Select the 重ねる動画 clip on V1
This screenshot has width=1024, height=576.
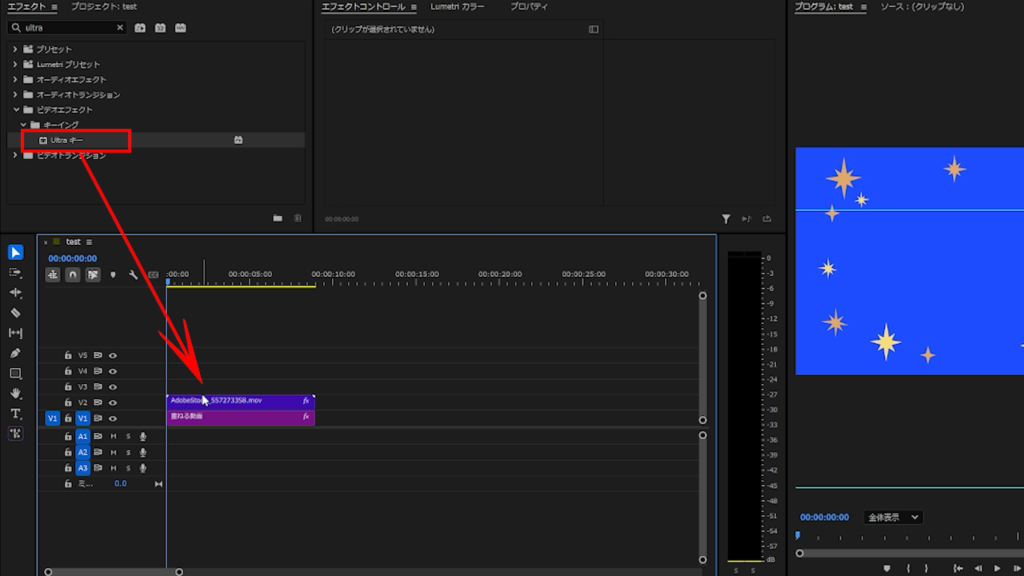point(241,417)
